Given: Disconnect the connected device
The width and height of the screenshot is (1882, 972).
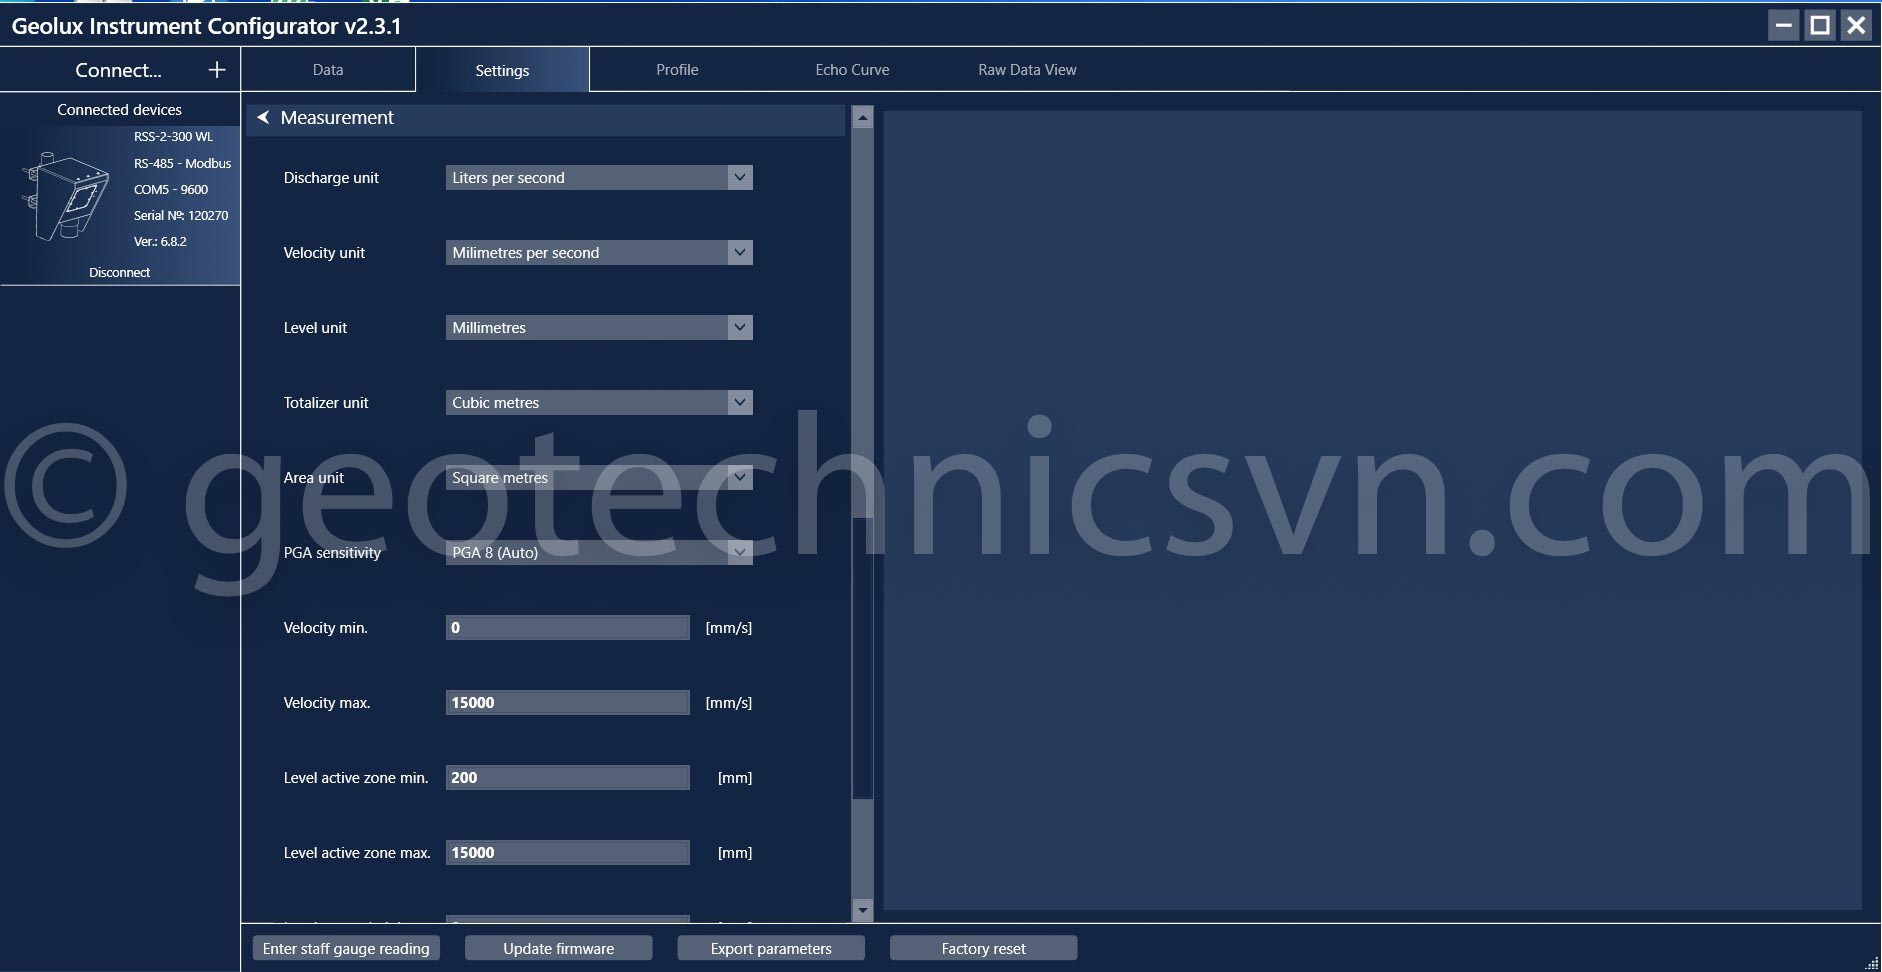Looking at the screenshot, I should click(x=119, y=272).
